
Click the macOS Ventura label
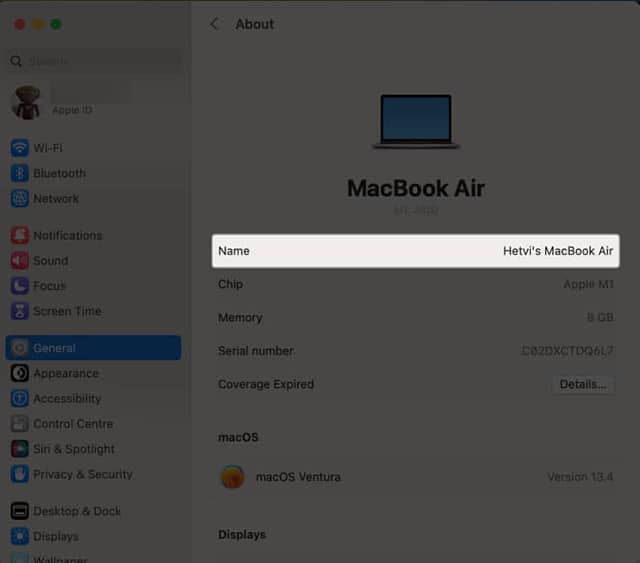(x=298, y=476)
